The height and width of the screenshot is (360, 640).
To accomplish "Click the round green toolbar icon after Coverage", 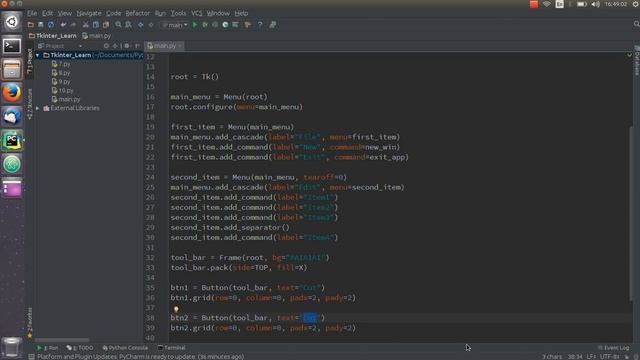I will (x=225, y=25).
